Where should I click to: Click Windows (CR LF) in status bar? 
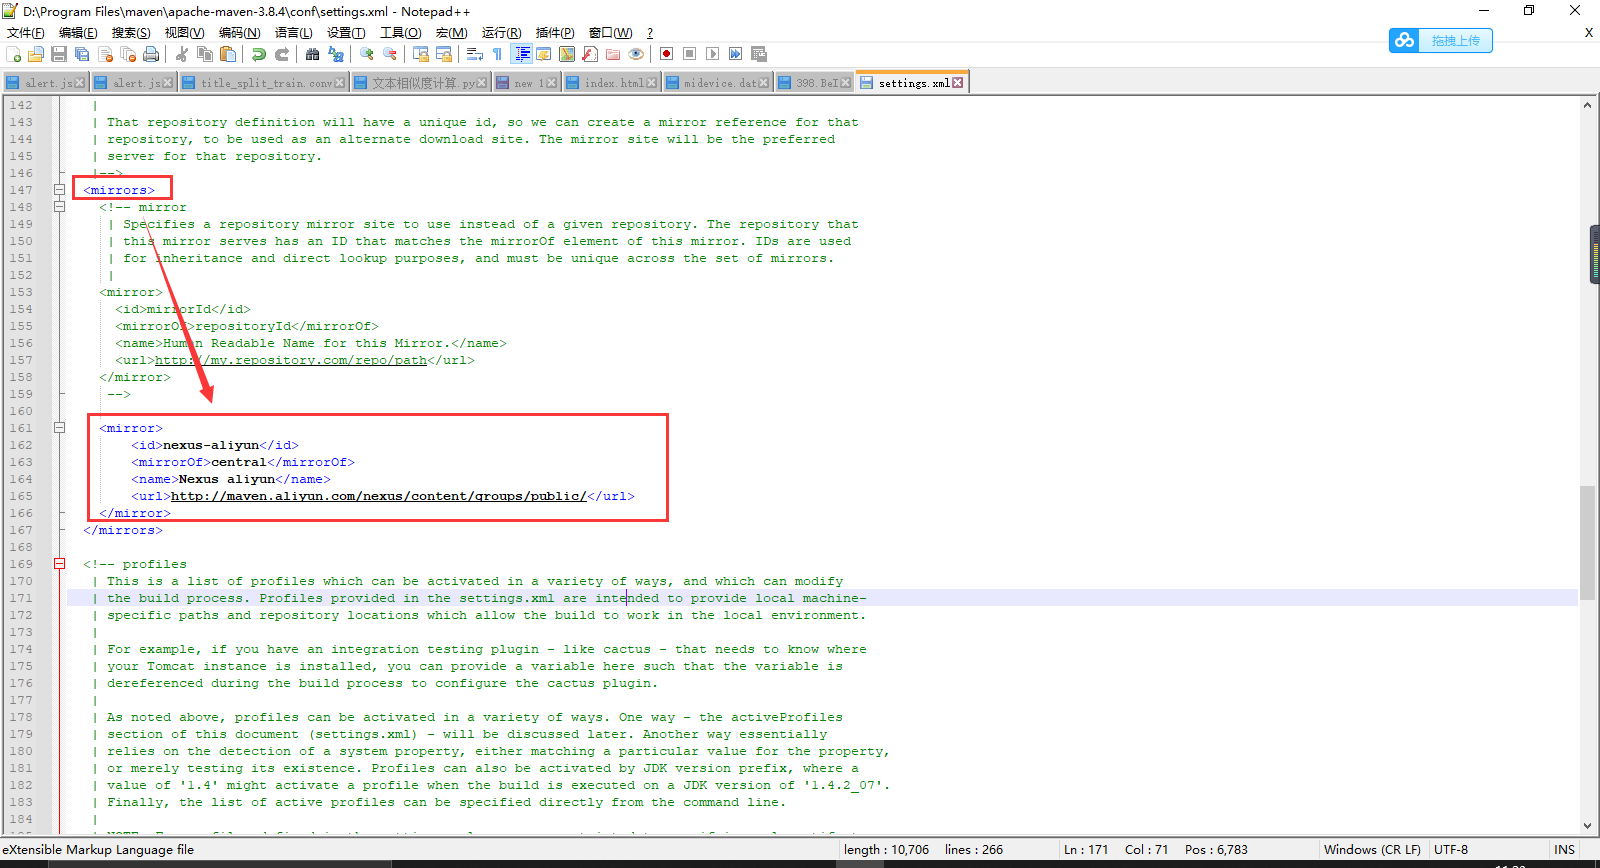pos(1372,850)
